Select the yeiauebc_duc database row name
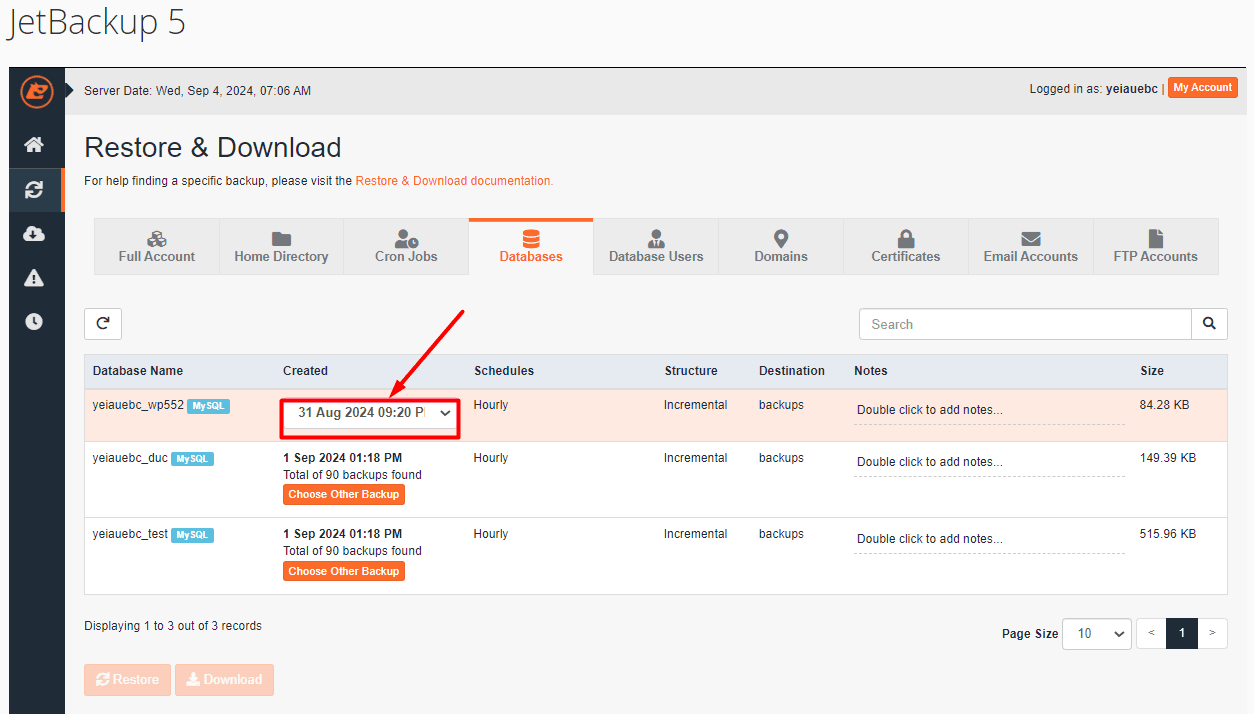The width and height of the screenshot is (1254, 714). (130, 458)
